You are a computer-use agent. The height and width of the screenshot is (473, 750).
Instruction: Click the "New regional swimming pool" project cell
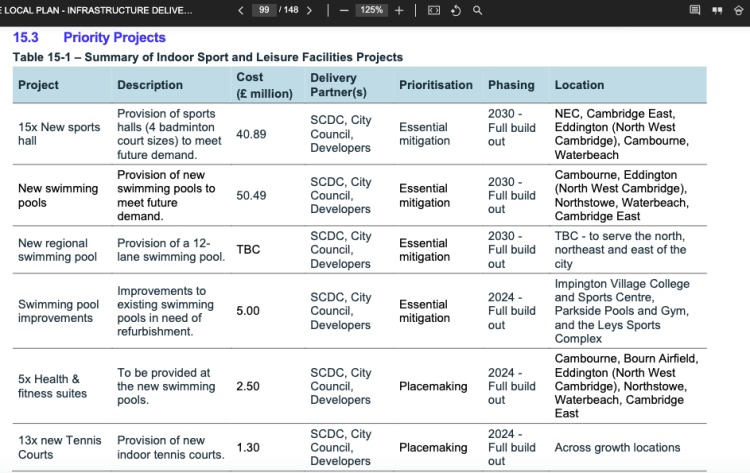(53, 250)
